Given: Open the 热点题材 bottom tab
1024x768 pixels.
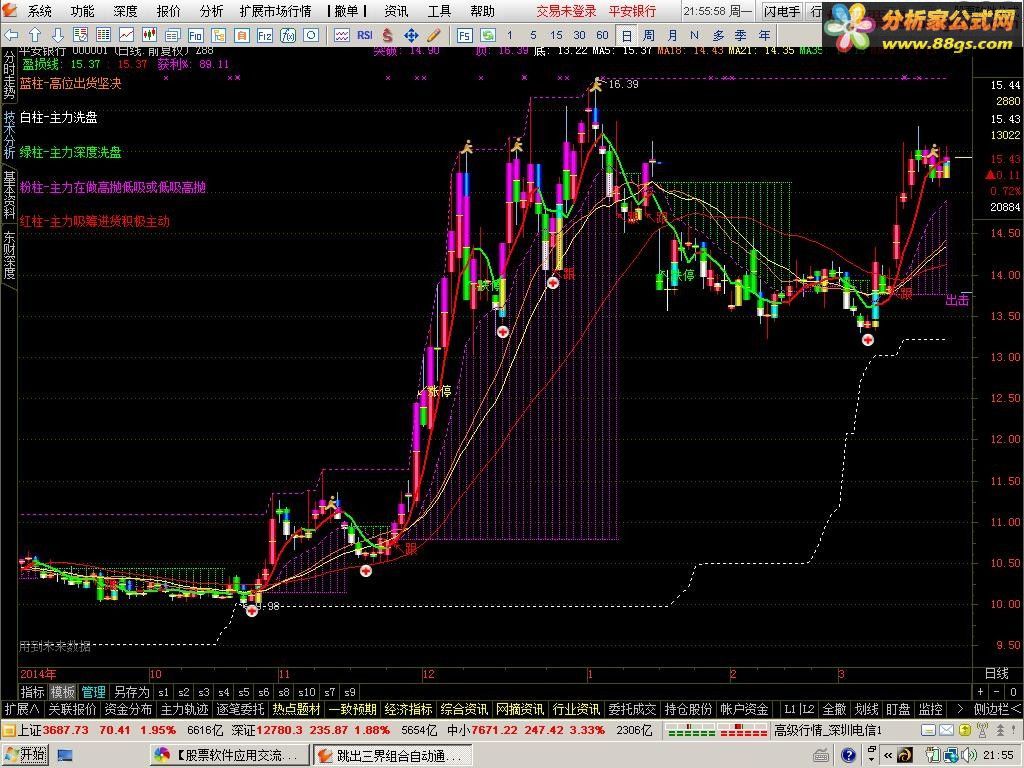Looking at the screenshot, I should [296, 709].
